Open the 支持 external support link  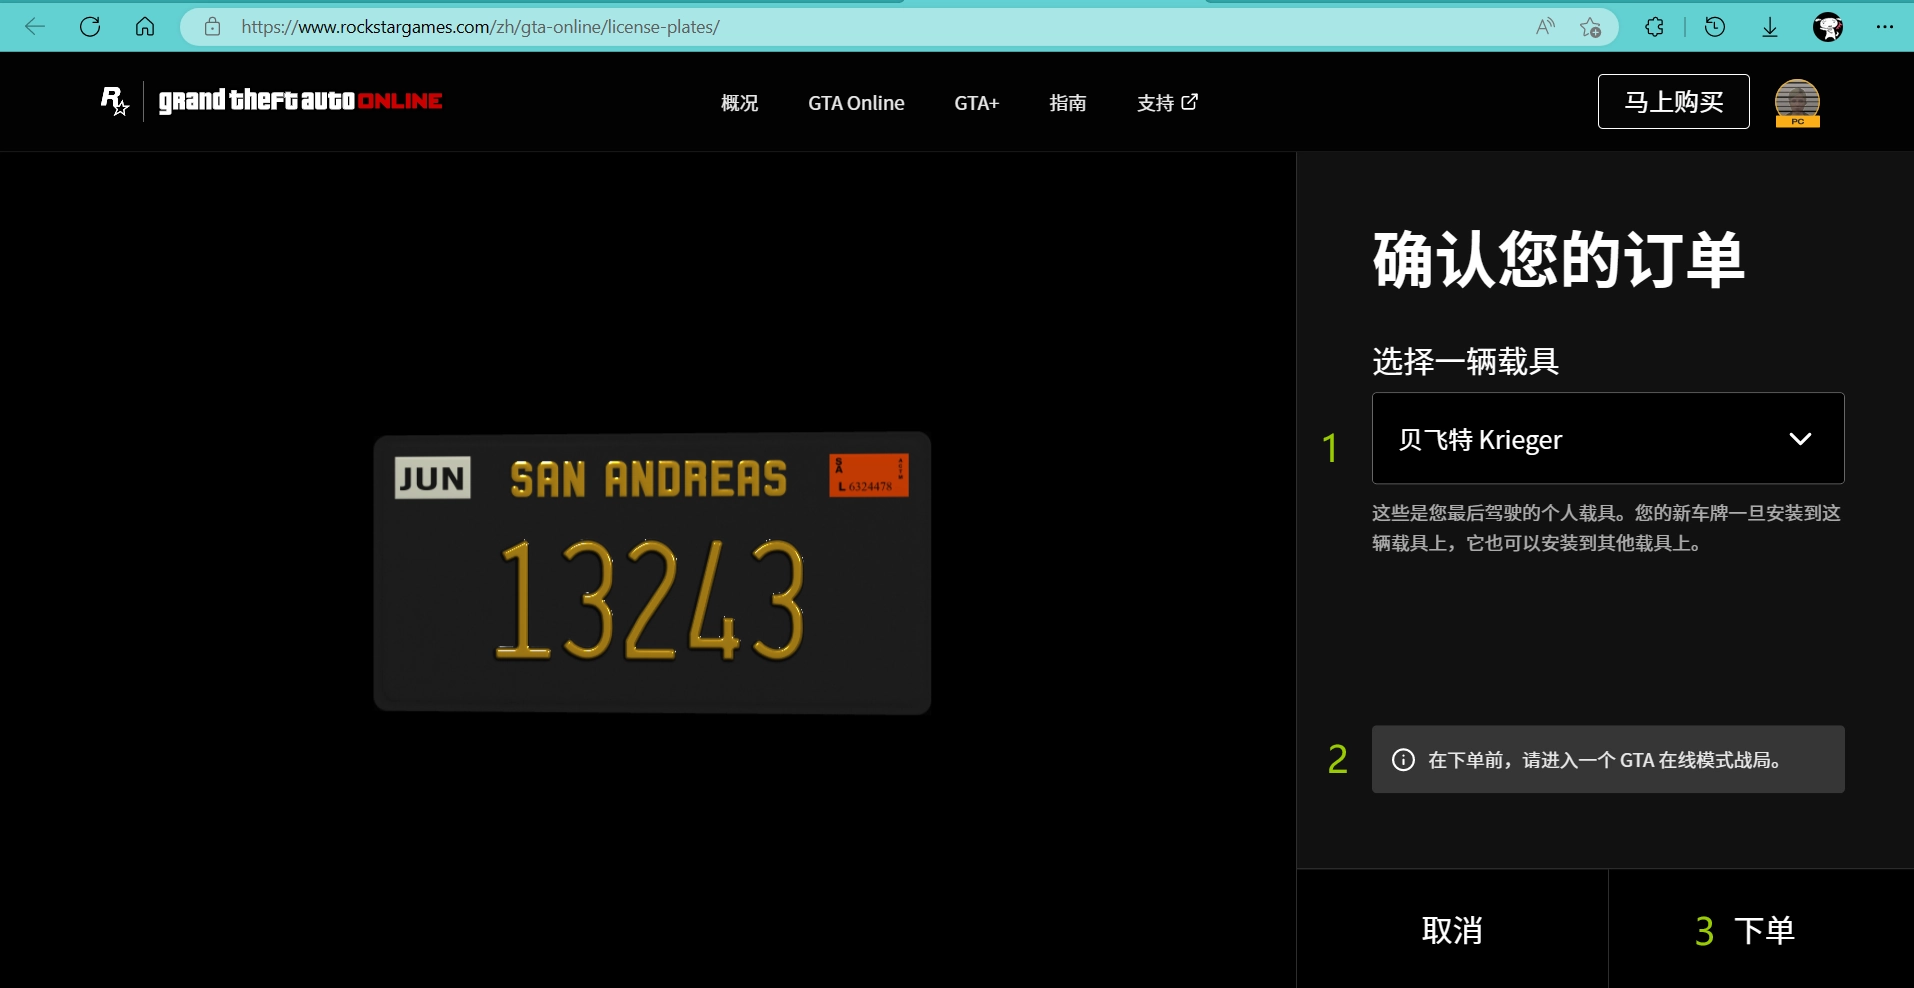point(1167,103)
